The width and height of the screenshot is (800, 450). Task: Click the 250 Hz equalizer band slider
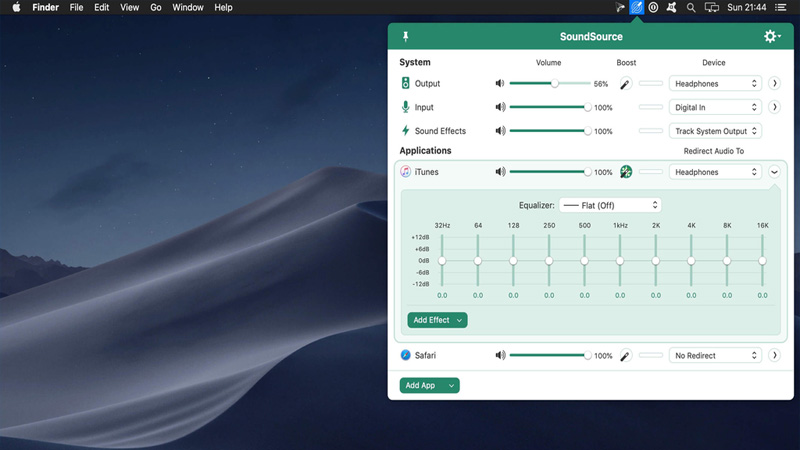tap(549, 261)
